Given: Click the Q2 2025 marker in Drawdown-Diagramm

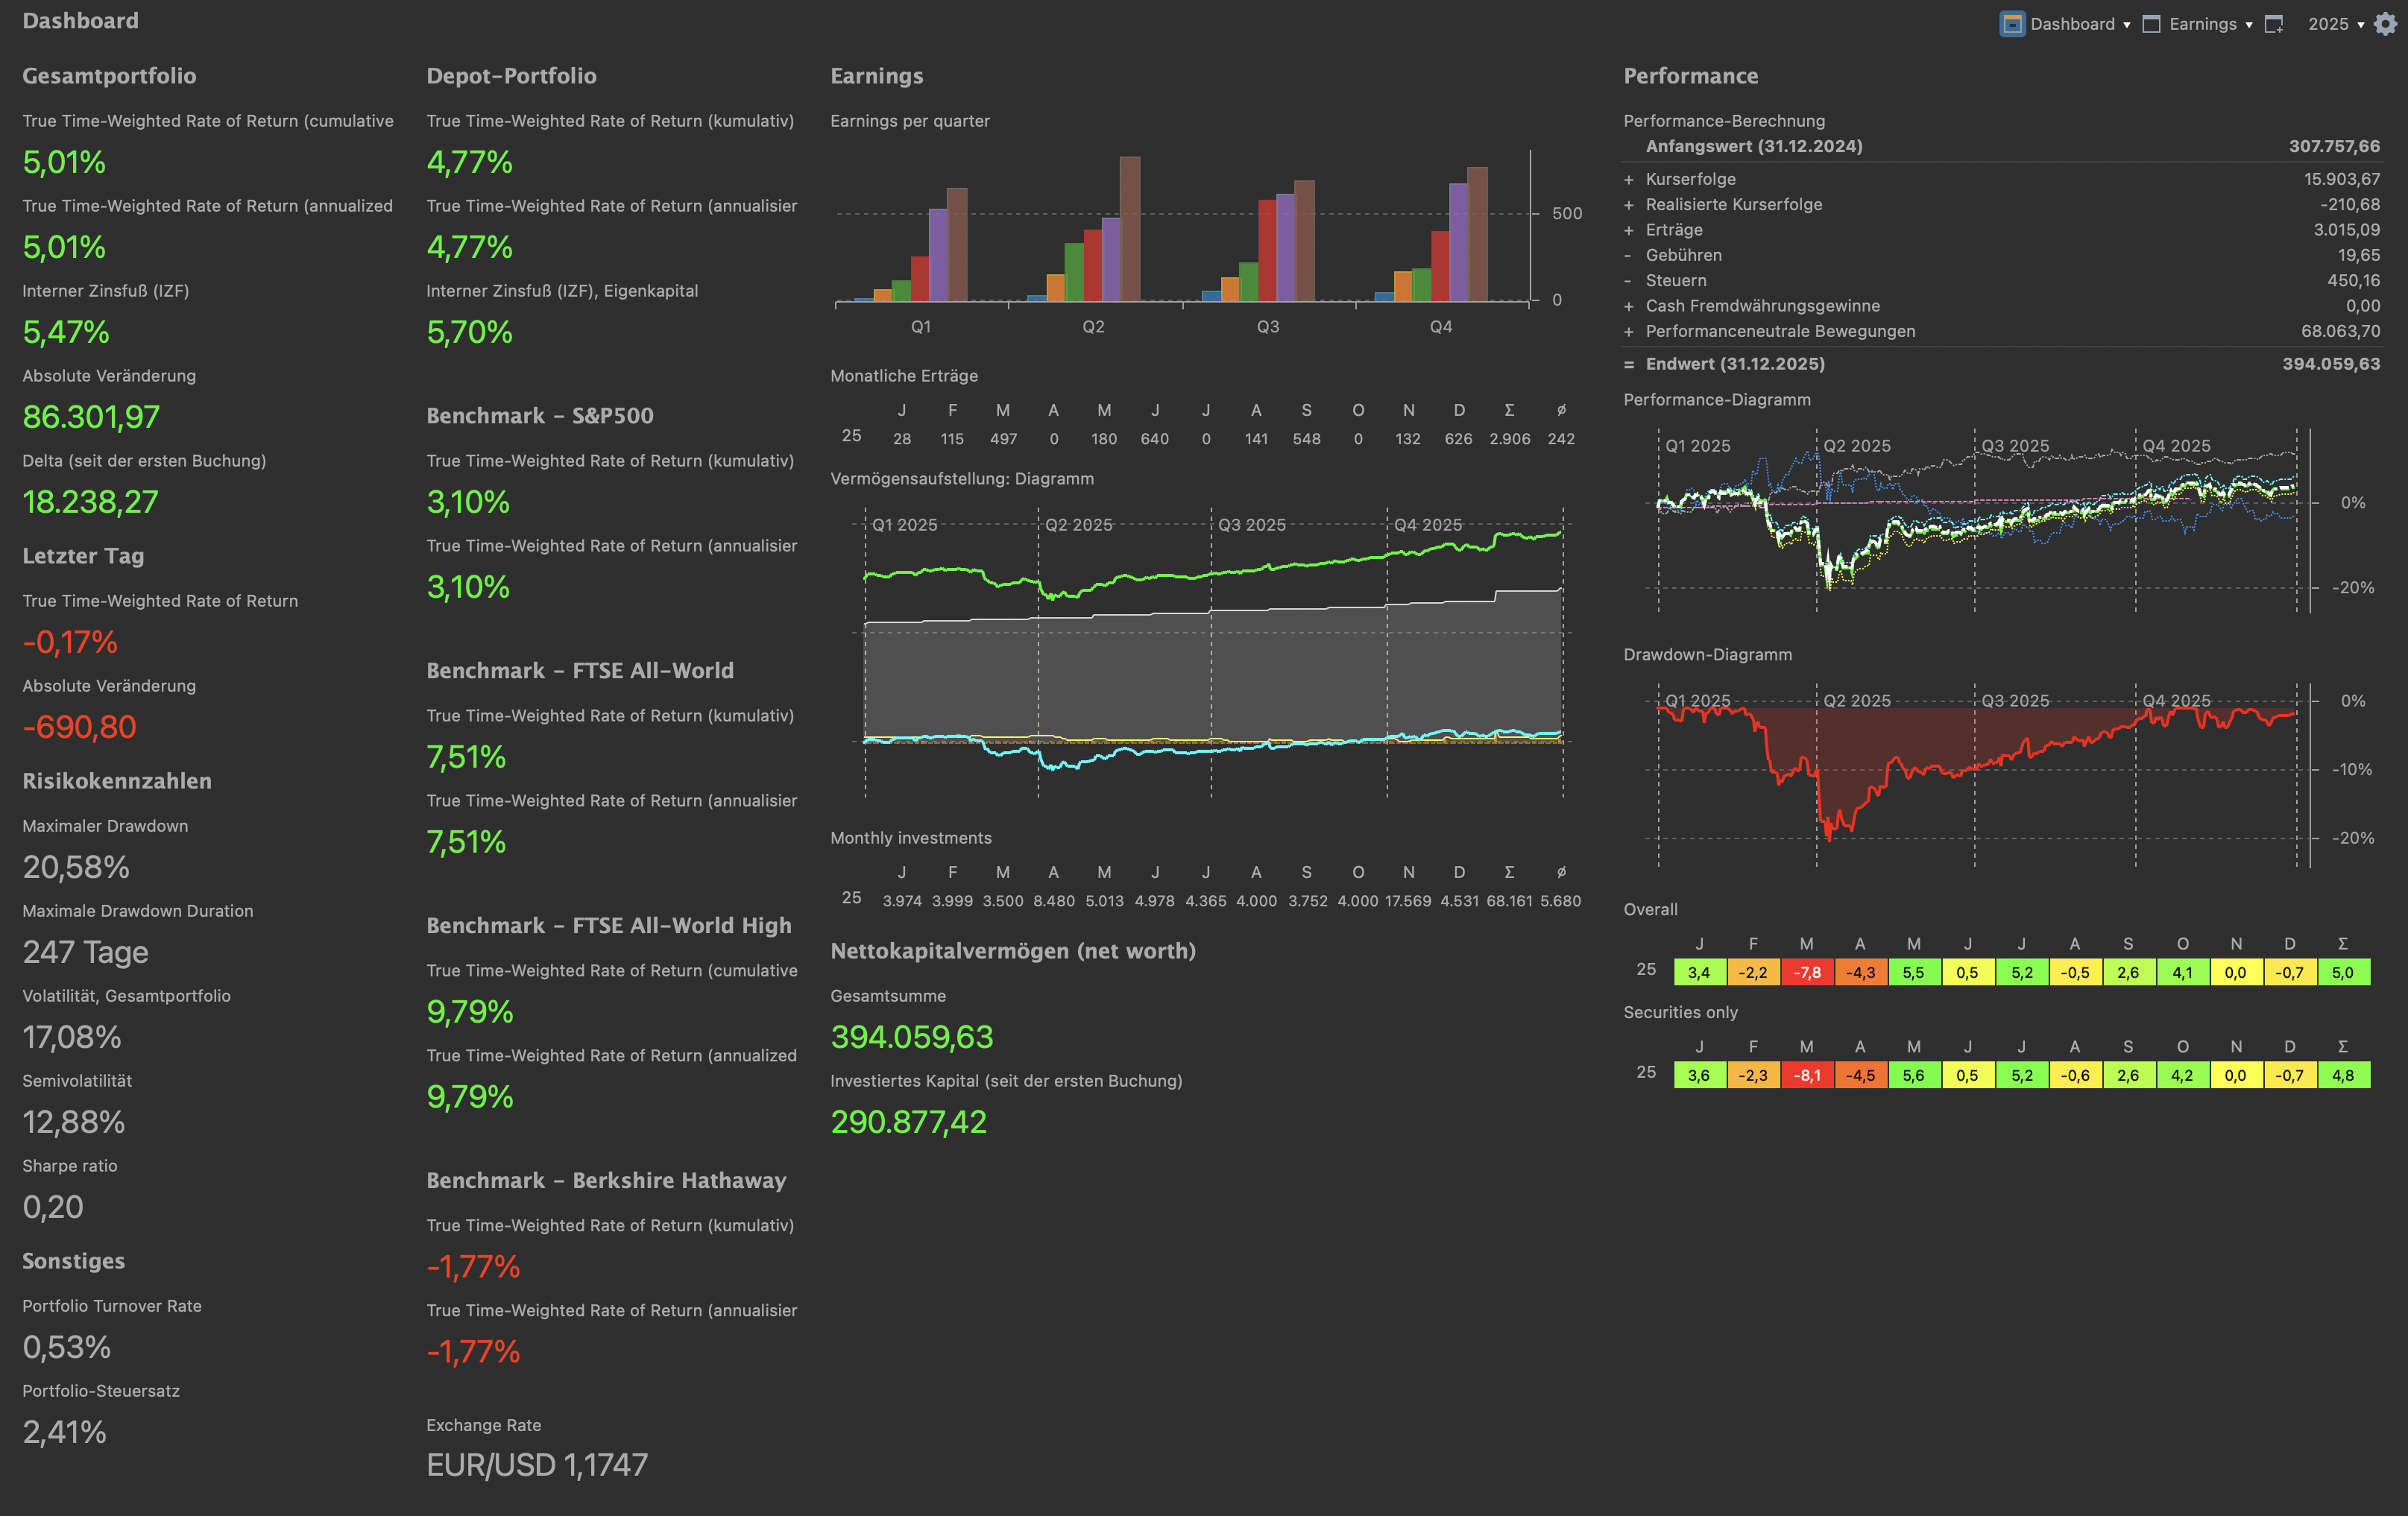Looking at the screenshot, I should point(1856,700).
